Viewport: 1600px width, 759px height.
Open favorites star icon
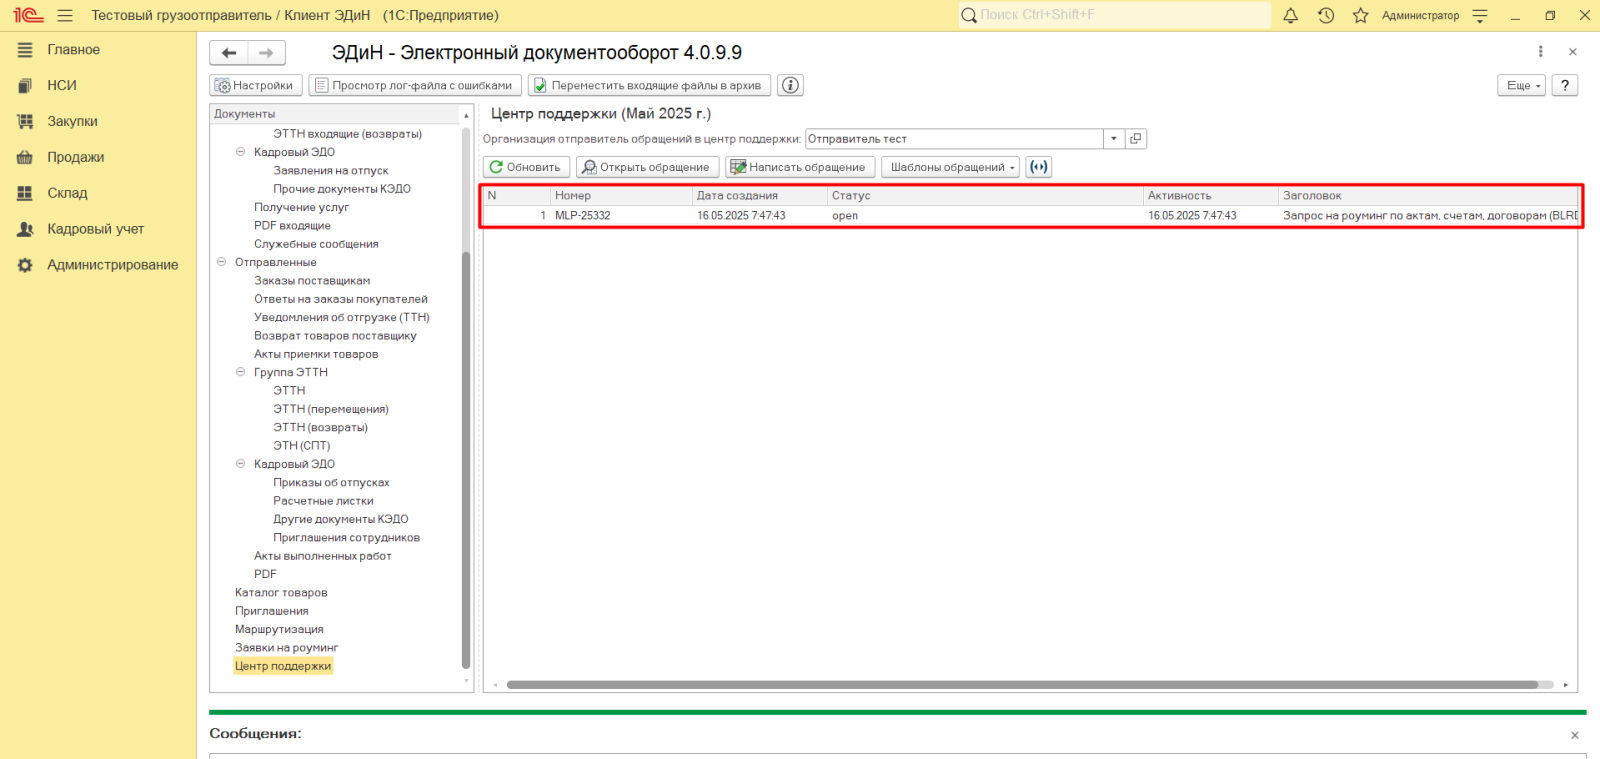click(1360, 15)
